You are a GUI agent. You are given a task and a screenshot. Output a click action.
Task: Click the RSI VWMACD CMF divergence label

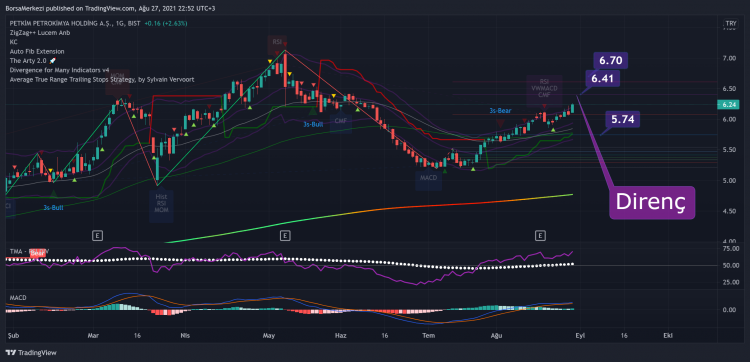pos(544,88)
